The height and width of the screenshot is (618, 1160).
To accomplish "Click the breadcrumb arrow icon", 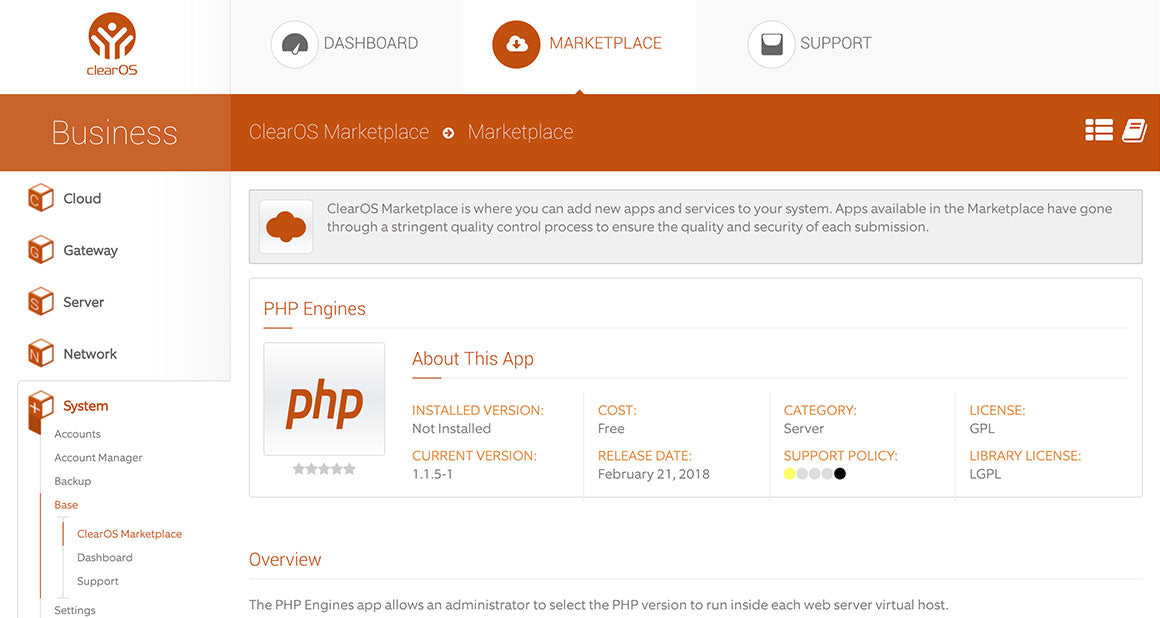I will point(448,133).
